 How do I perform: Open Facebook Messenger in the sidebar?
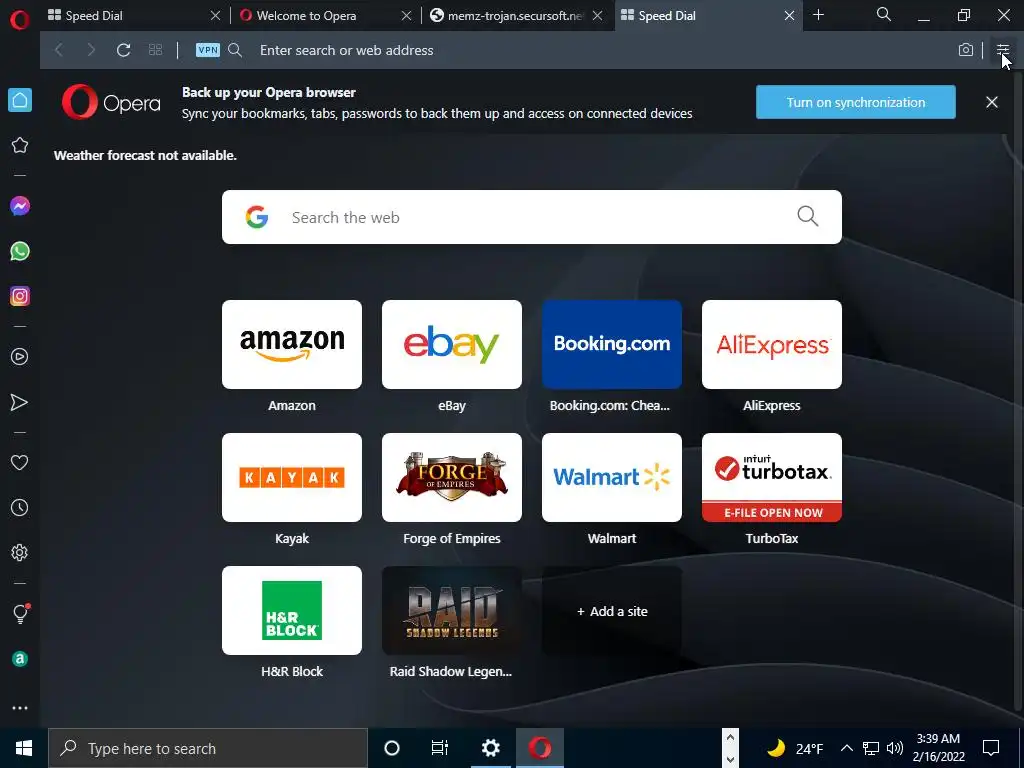[x=20, y=206]
